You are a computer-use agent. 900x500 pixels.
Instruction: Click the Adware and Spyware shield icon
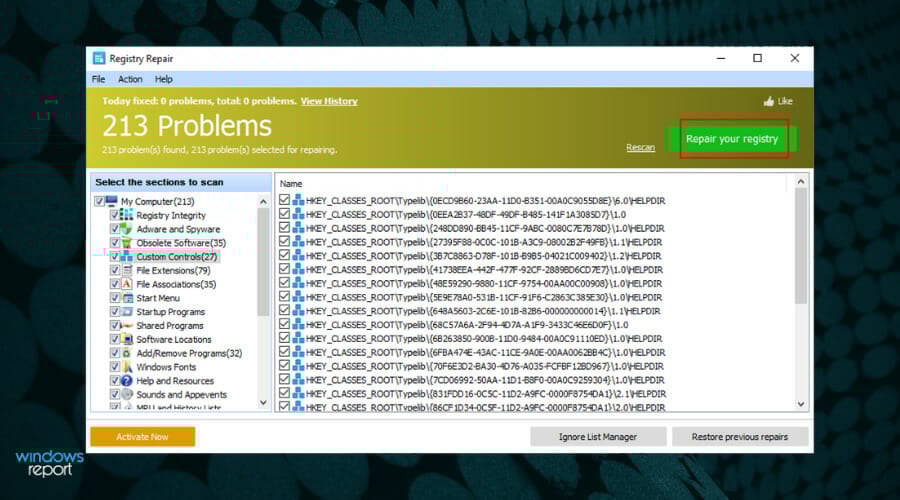126,228
